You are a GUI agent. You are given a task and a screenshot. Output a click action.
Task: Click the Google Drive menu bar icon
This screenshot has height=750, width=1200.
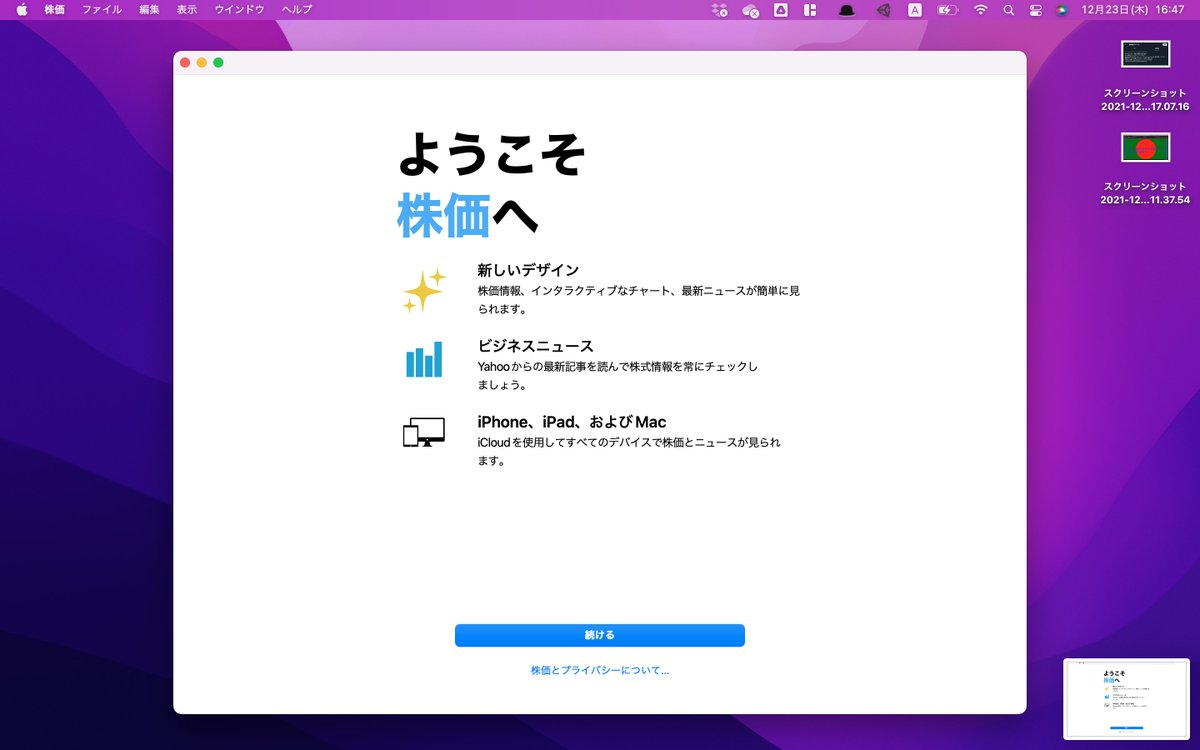783,9
